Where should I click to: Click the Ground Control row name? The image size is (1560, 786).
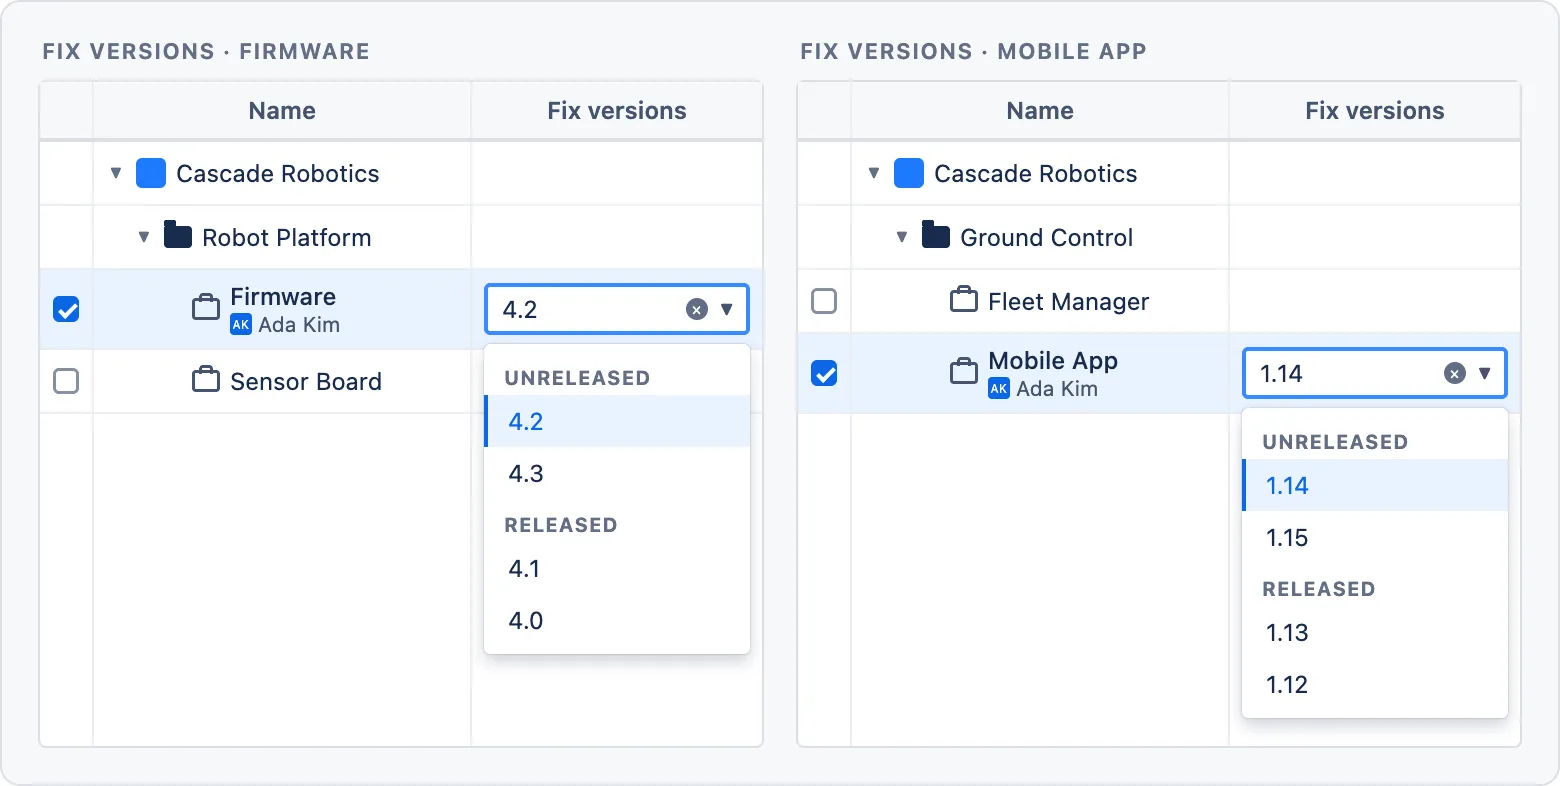click(1047, 237)
